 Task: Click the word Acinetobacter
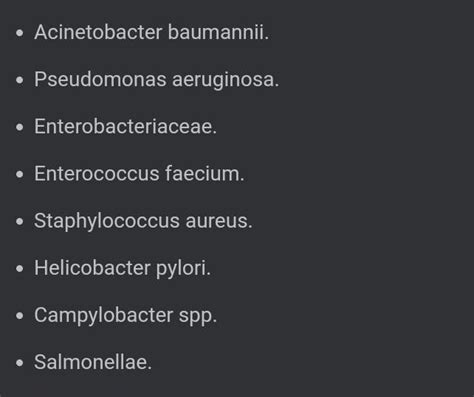pos(98,32)
